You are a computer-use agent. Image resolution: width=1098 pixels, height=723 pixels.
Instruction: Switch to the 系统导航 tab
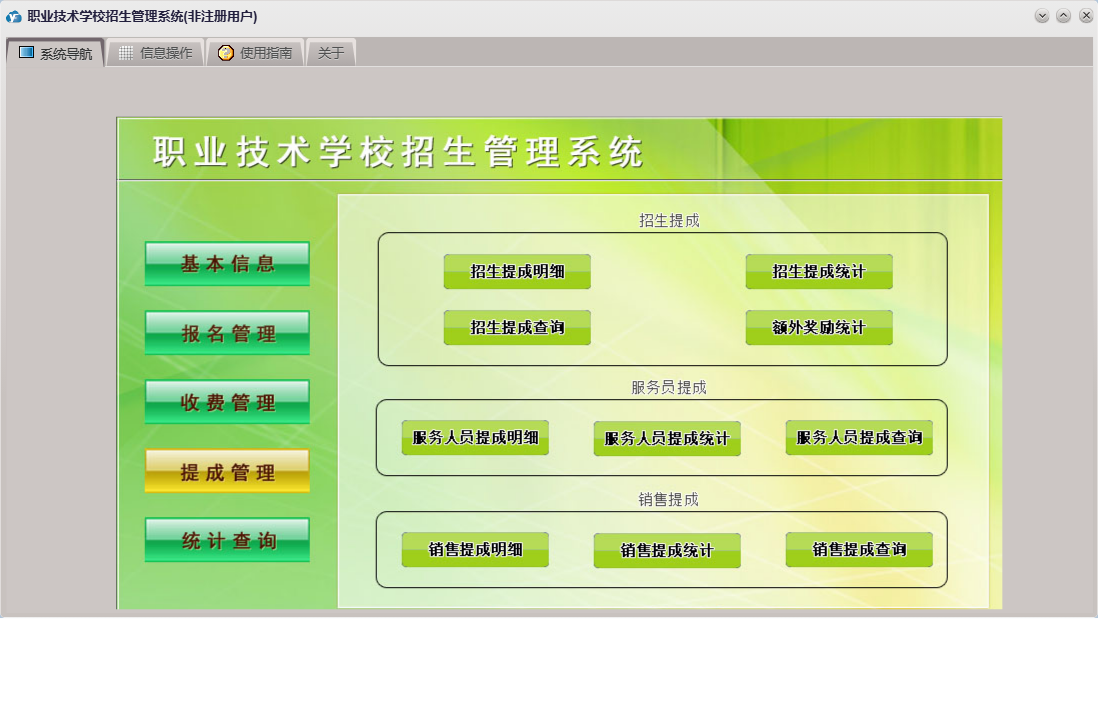[x=56, y=53]
